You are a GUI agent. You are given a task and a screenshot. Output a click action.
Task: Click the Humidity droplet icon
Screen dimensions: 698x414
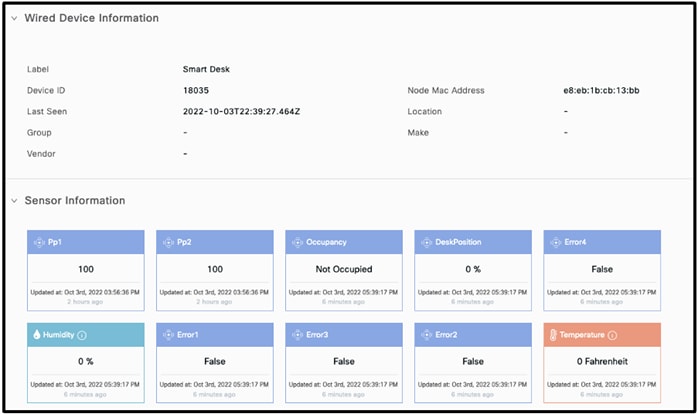[x=37, y=334]
